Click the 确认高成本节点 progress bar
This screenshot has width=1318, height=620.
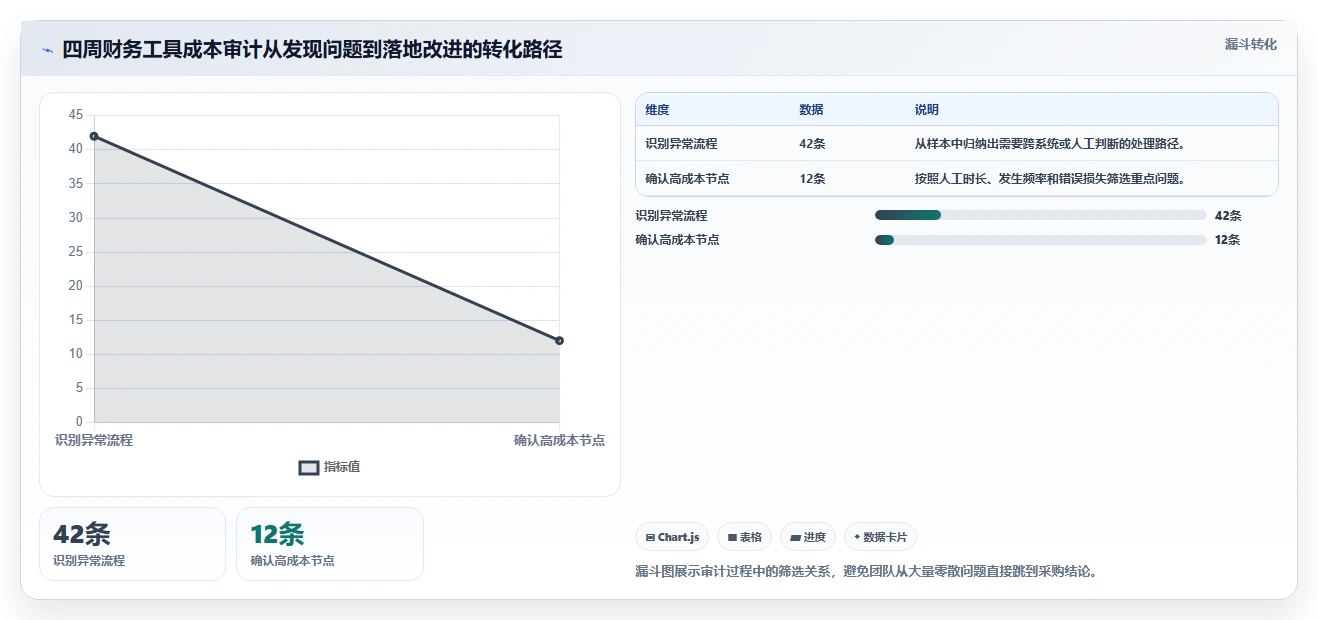pyautogui.click(x=1041, y=240)
